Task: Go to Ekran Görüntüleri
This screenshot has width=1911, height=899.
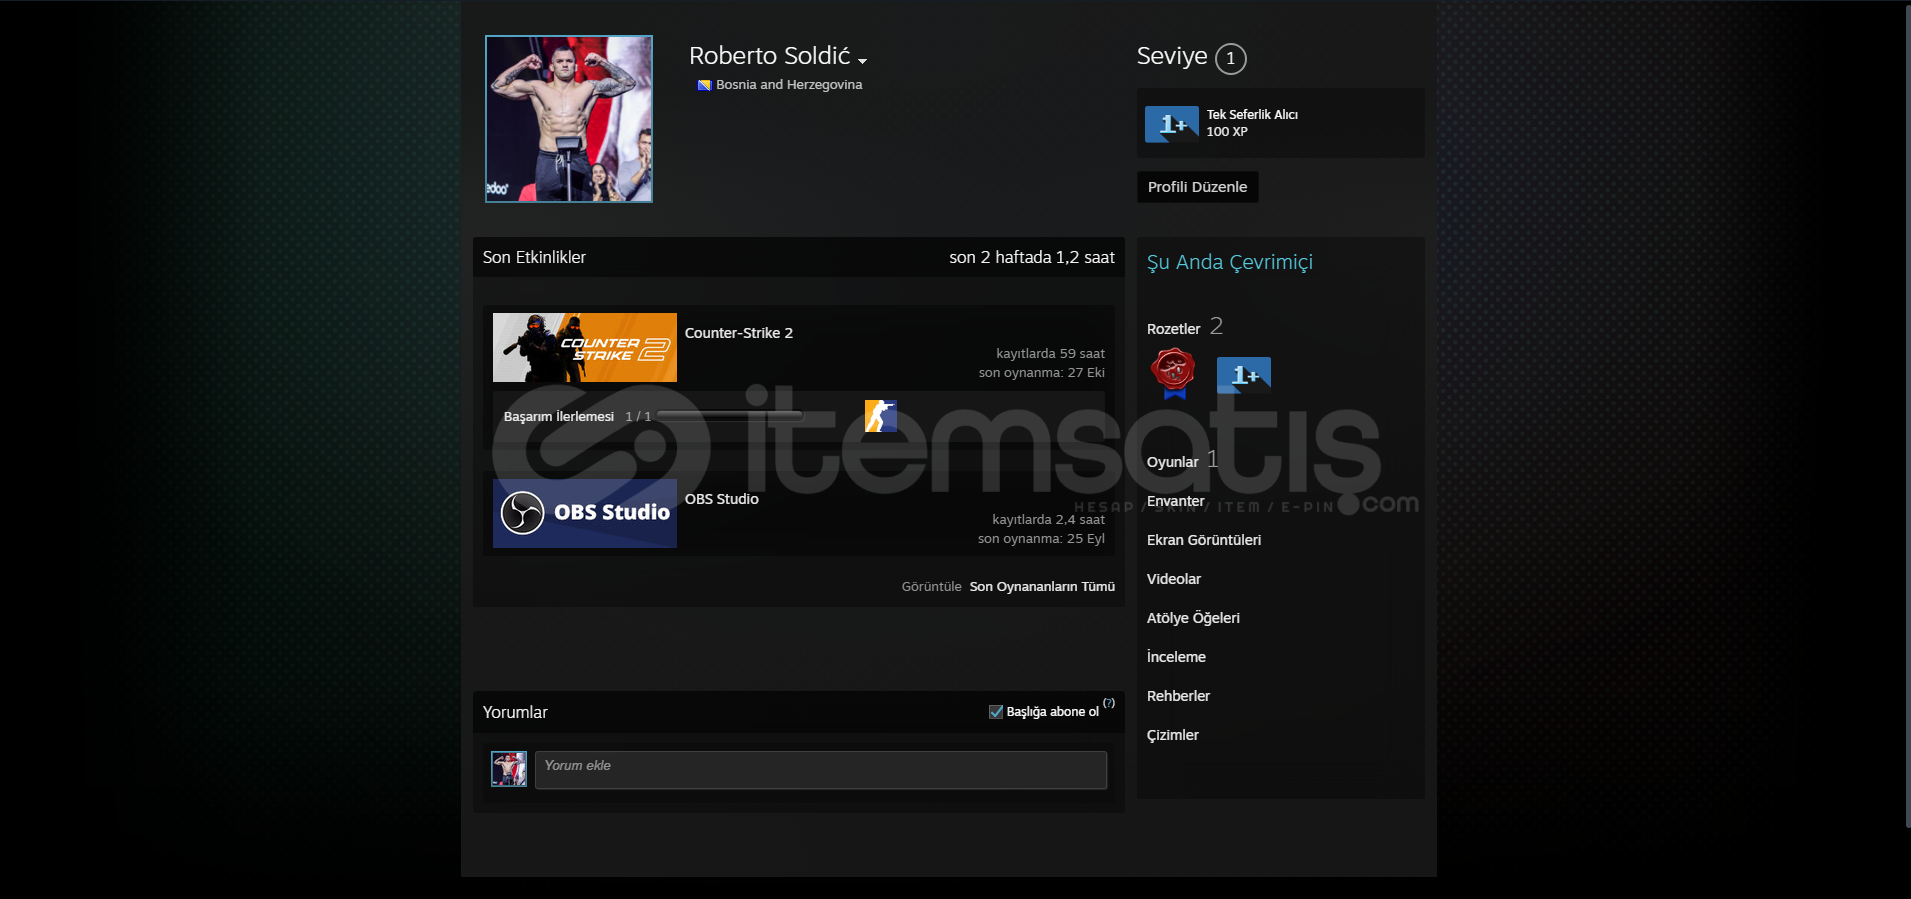Action: (x=1203, y=540)
